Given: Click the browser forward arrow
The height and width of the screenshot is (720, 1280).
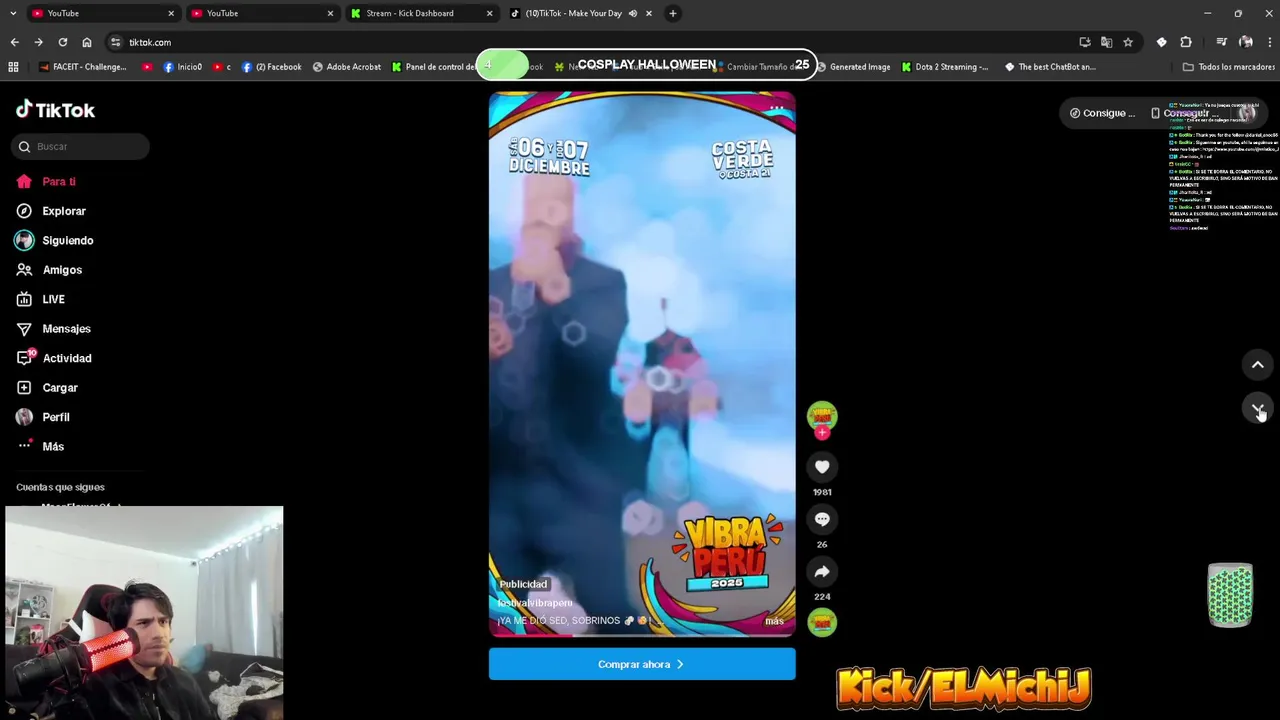Looking at the screenshot, I should (38, 42).
